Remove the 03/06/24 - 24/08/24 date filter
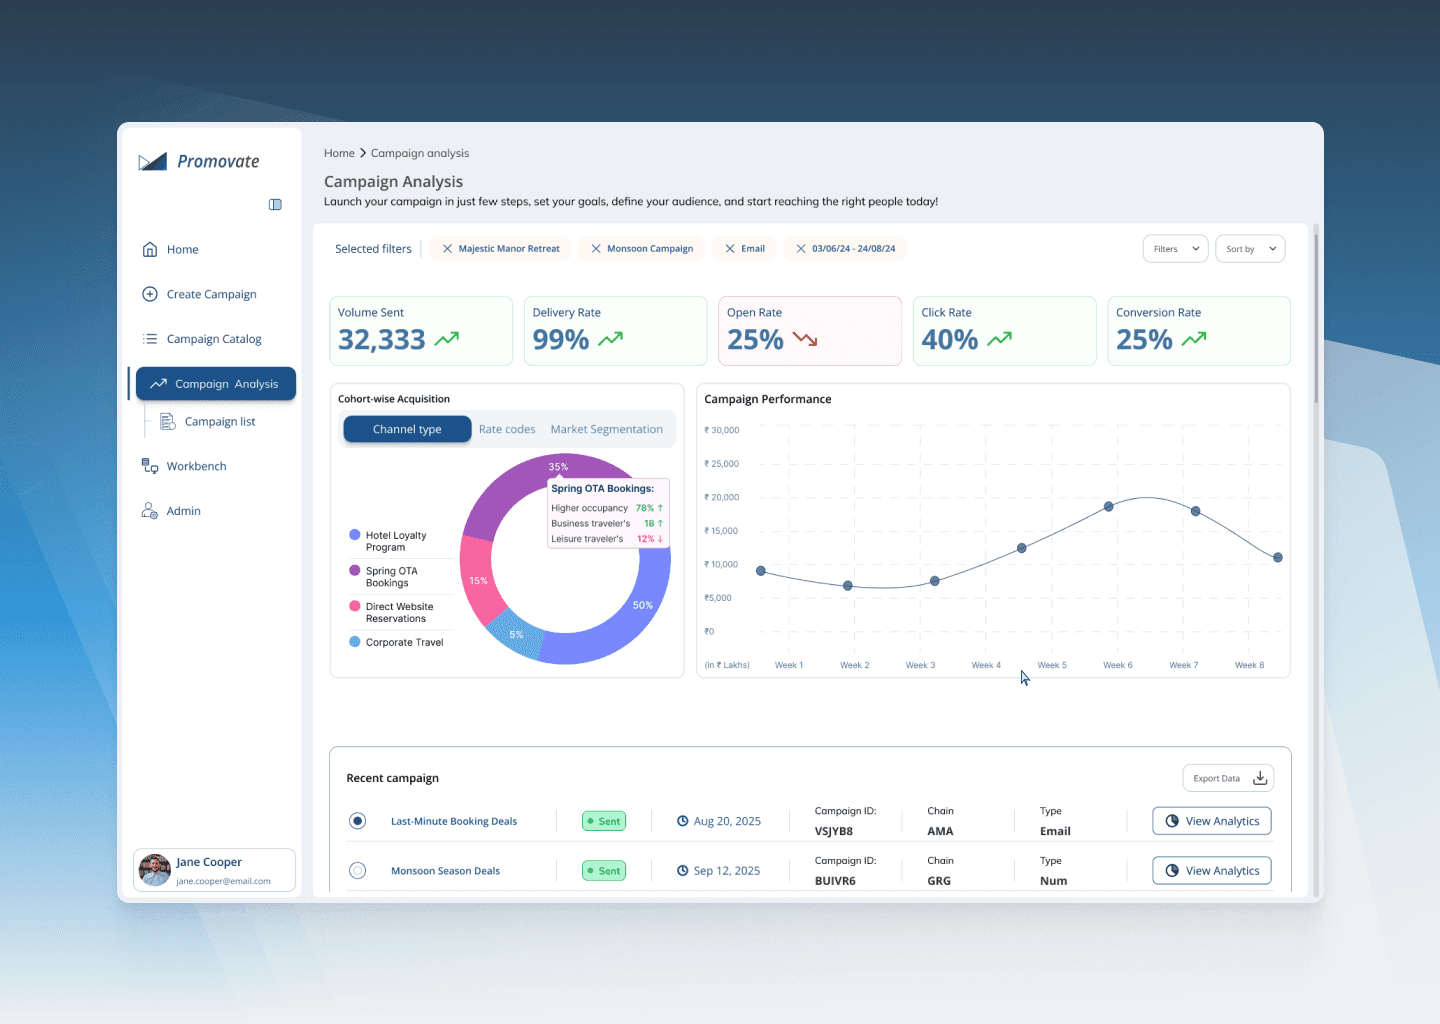Viewport: 1440px width, 1024px height. click(801, 249)
